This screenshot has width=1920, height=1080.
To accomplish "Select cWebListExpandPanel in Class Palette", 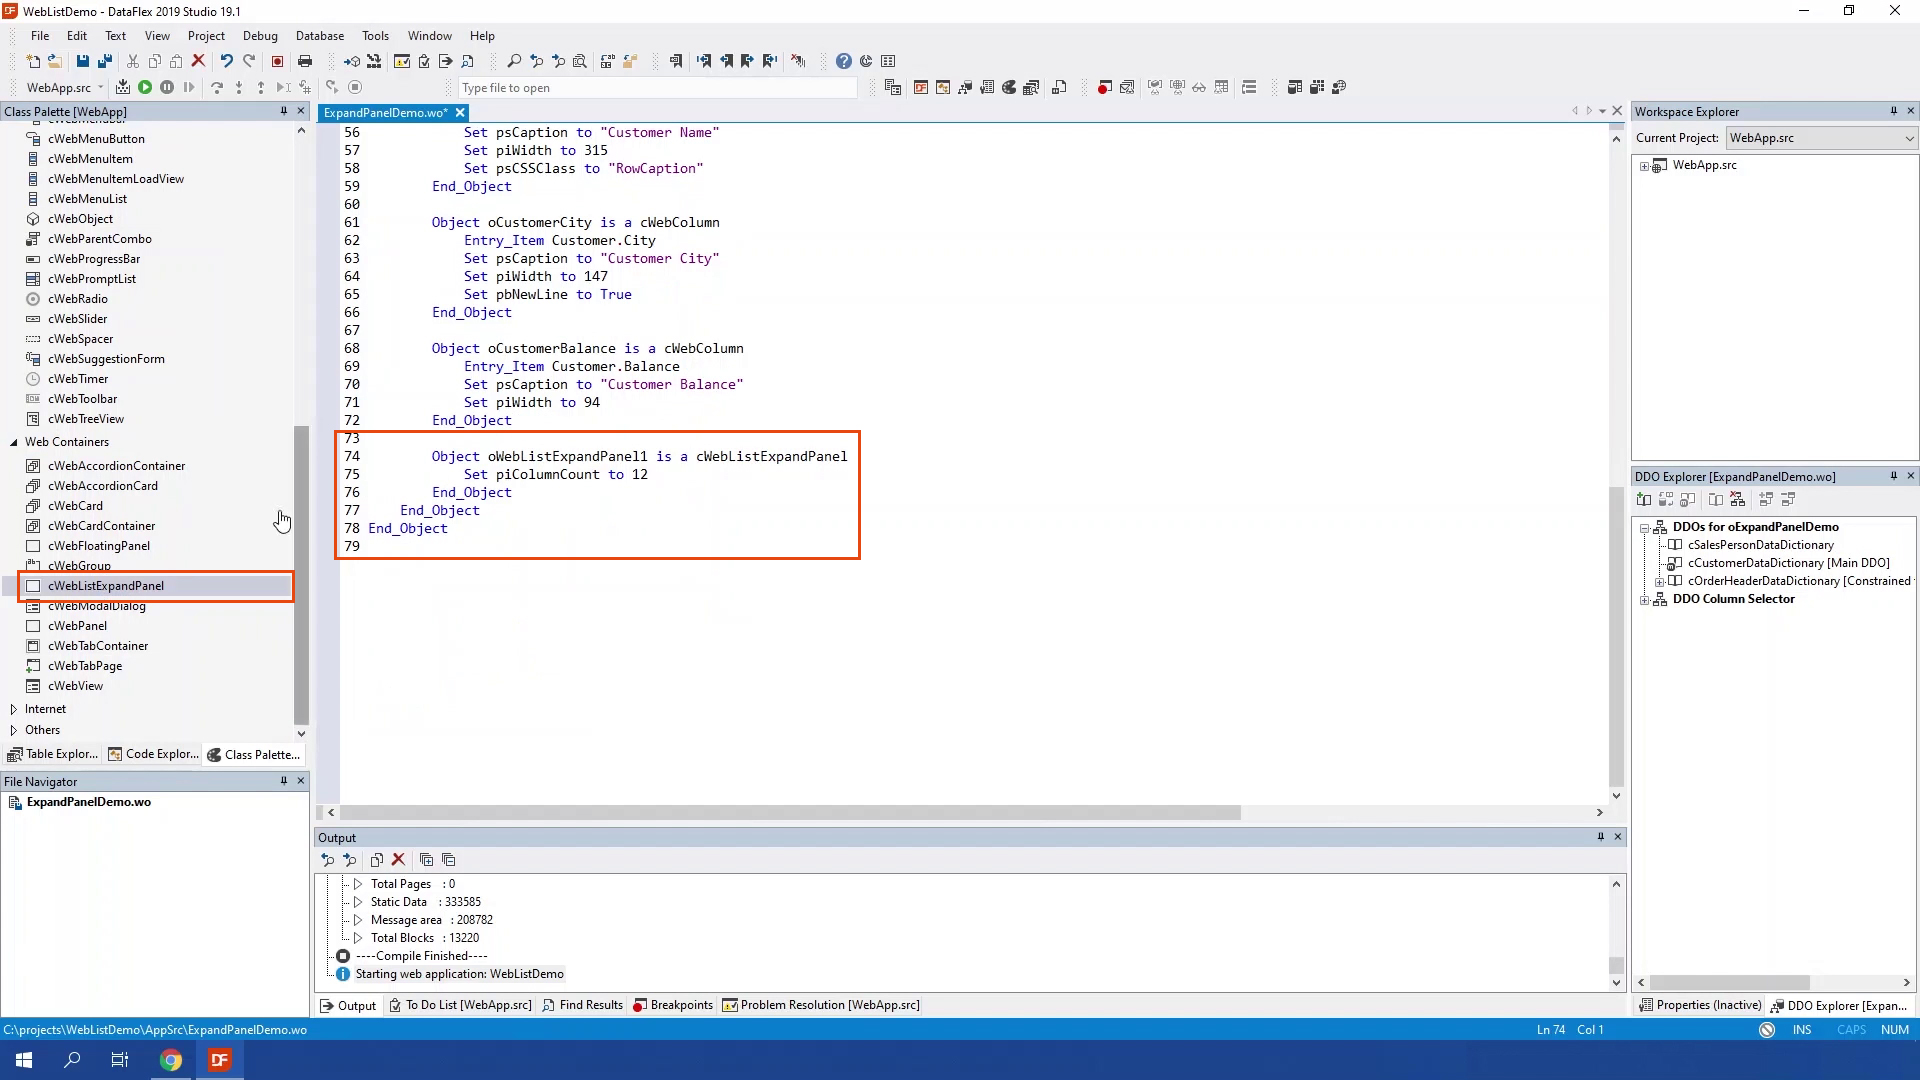I will [106, 586].
